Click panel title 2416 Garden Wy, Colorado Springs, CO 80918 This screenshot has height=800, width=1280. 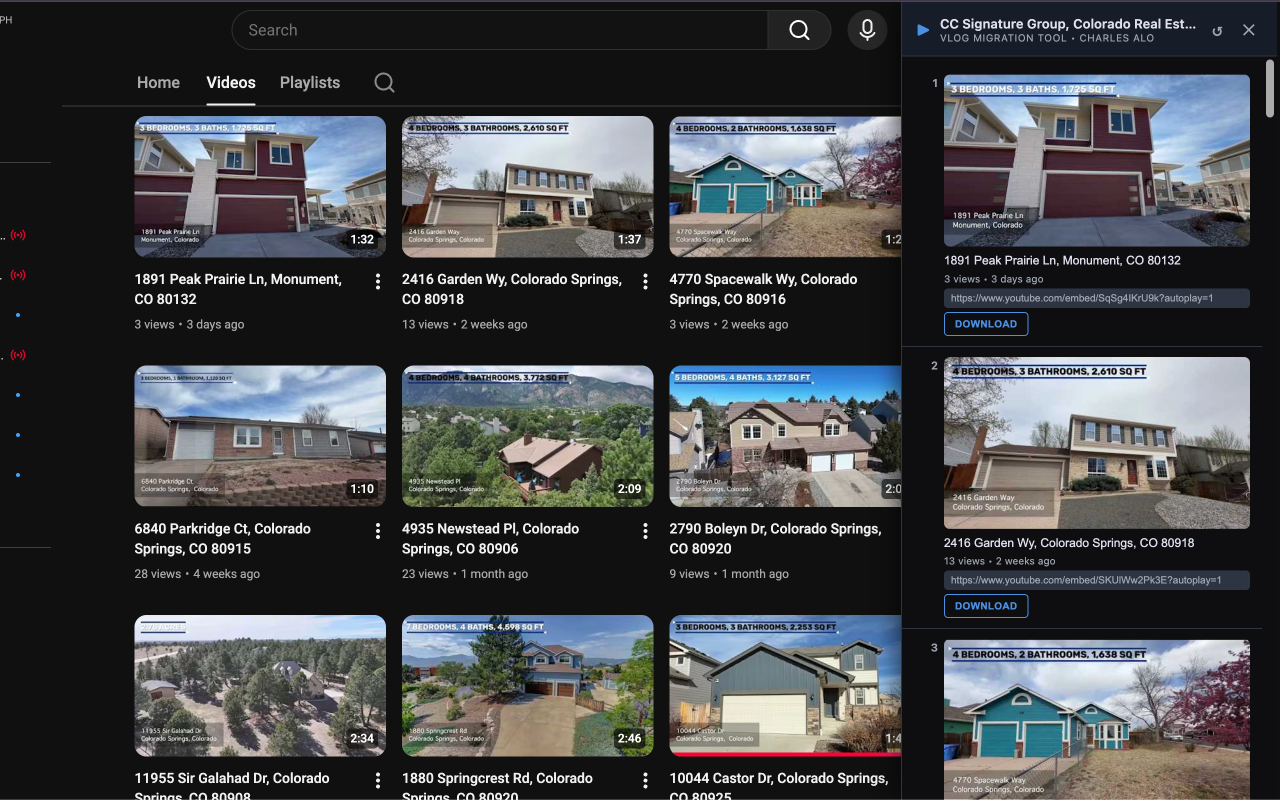tap(1069, 543)
